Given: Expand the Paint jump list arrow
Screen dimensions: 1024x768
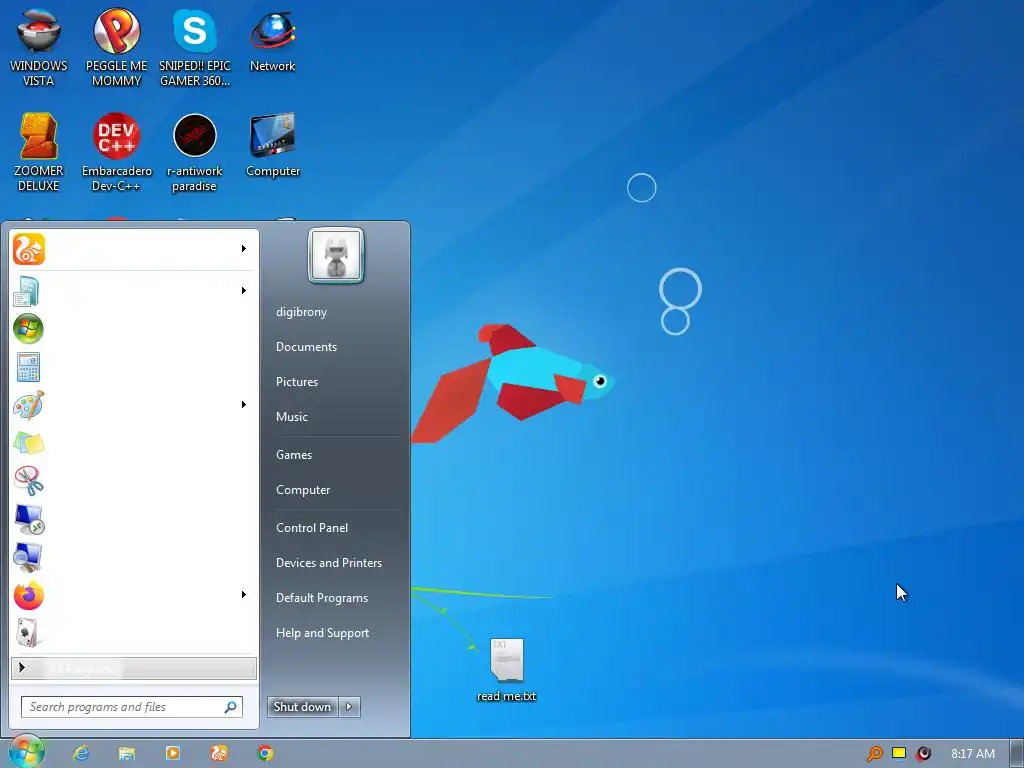Looking at the screenshot, I should [x=244, y=405].
